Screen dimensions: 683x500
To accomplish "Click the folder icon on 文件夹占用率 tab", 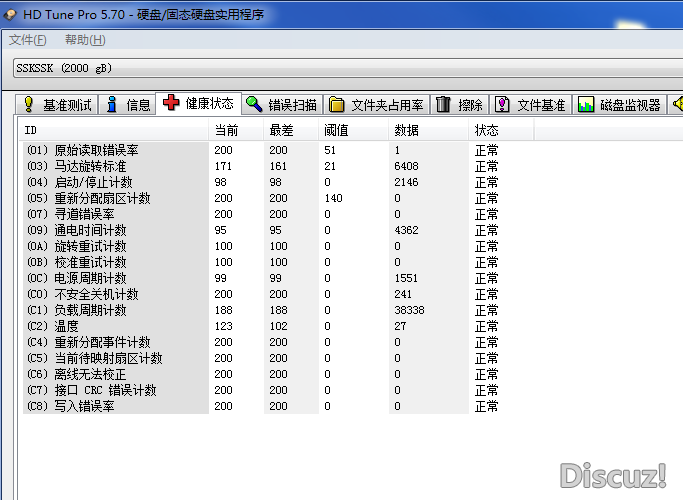I will pos(336,105).
